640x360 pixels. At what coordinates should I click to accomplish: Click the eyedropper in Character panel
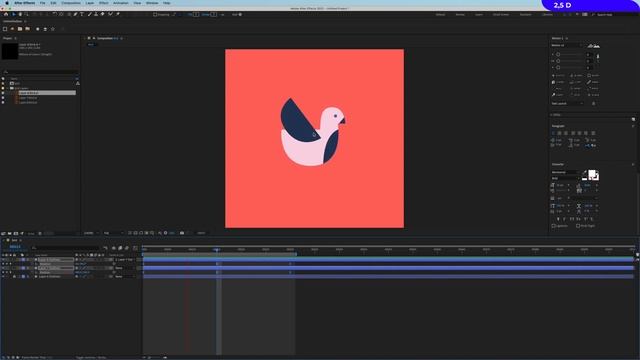pyautogui.click(x=584, y=172)
